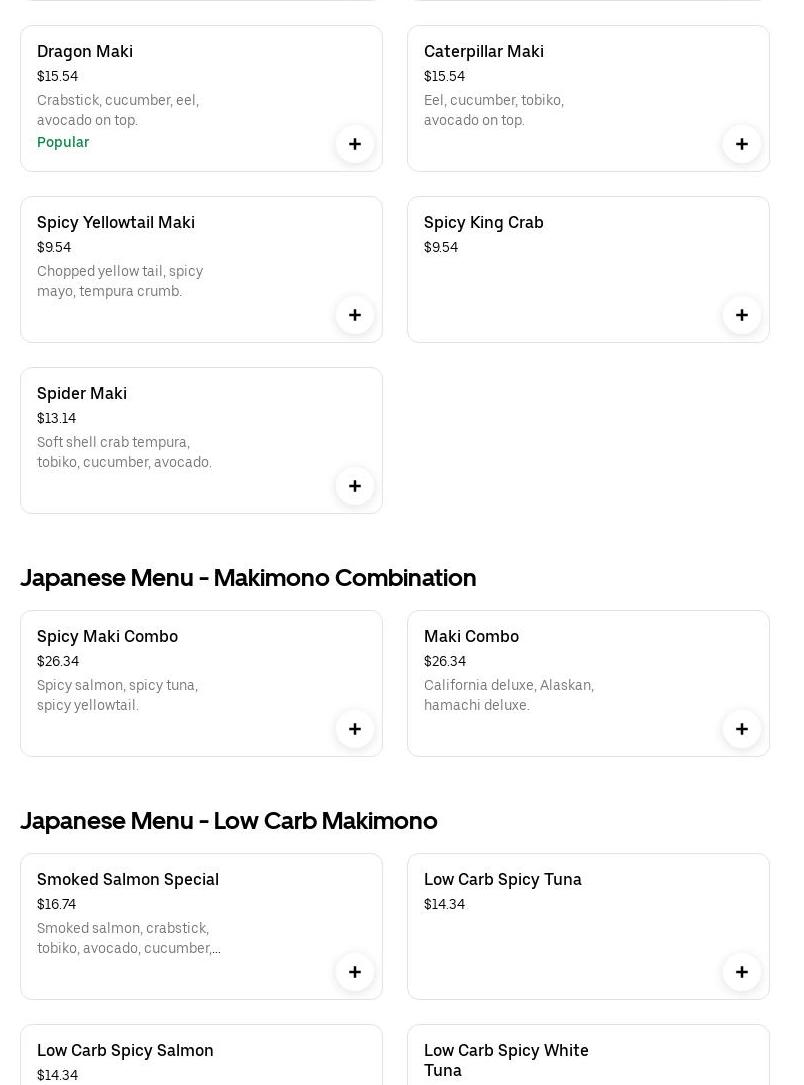This screenshot has width=804, height=1085.
Task: Add Dragon Maki with plus icon
Action: pos(355,144)
